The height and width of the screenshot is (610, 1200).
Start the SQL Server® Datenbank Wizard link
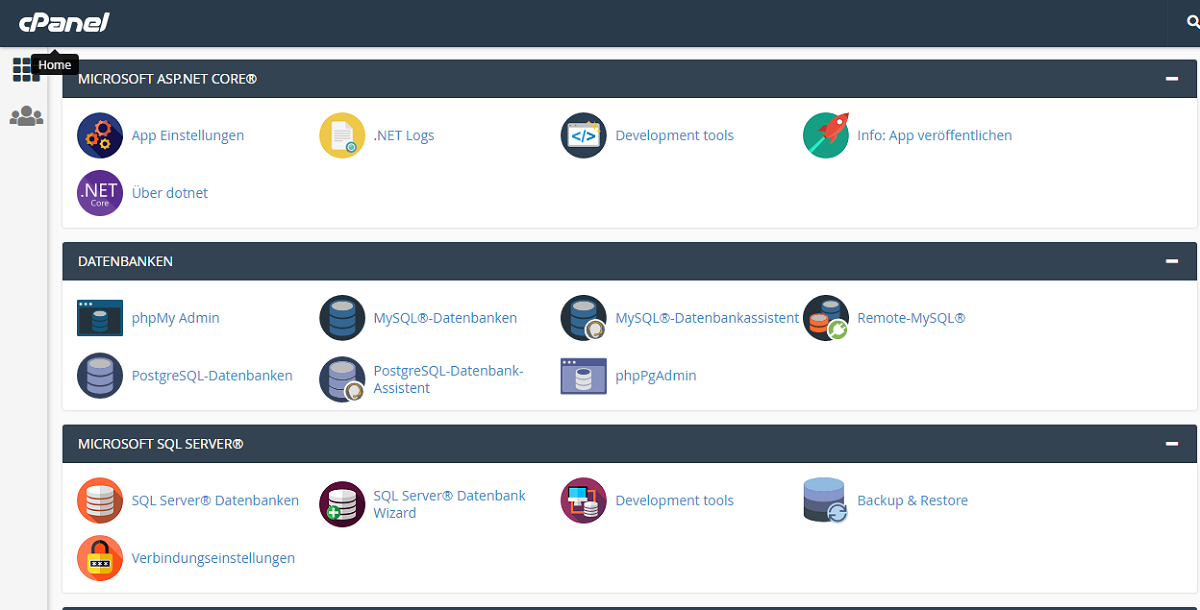pyautogui.click(x=450, y=504)
